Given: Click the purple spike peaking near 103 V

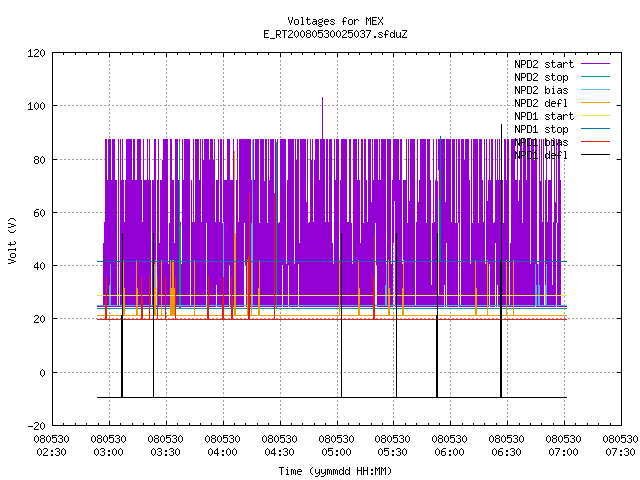Looking at the screenshot, I should point(322,118).
